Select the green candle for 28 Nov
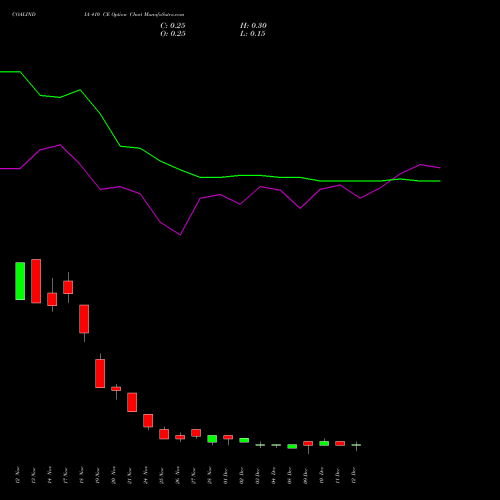The image size is (500, 500). click(x=212, y=439)
